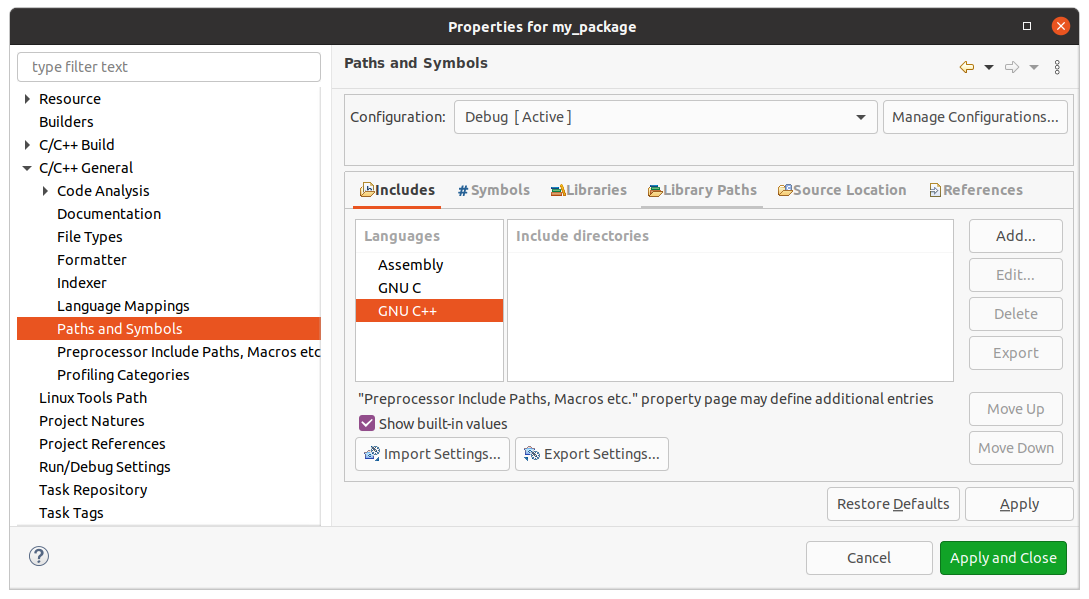1089x599 pixels.
Task: Click Apply and Close
Action: coord(1003,557)
